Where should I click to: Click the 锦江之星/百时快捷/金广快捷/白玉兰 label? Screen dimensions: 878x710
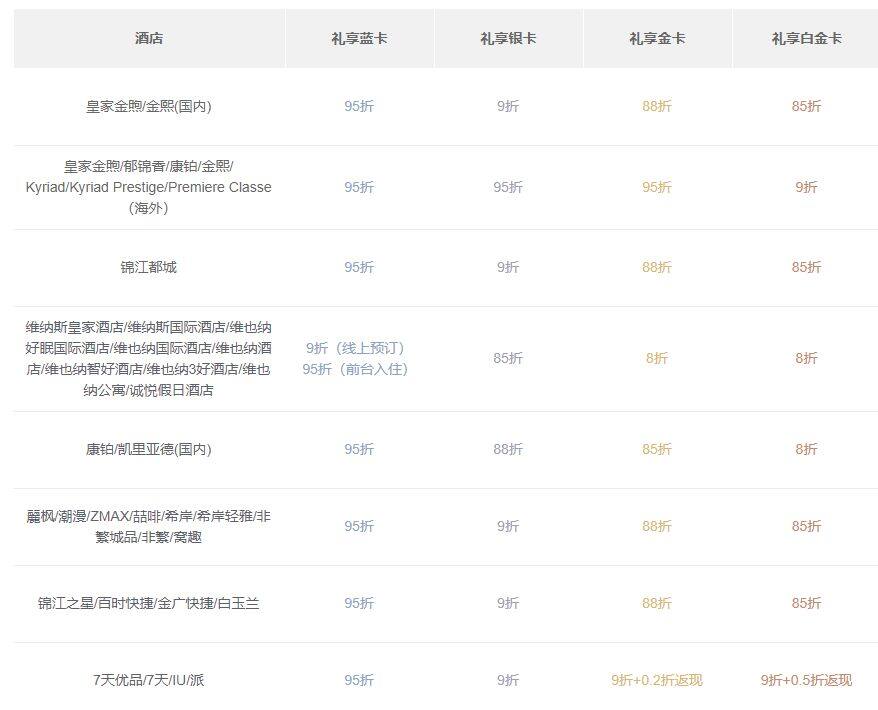point(149,604)
